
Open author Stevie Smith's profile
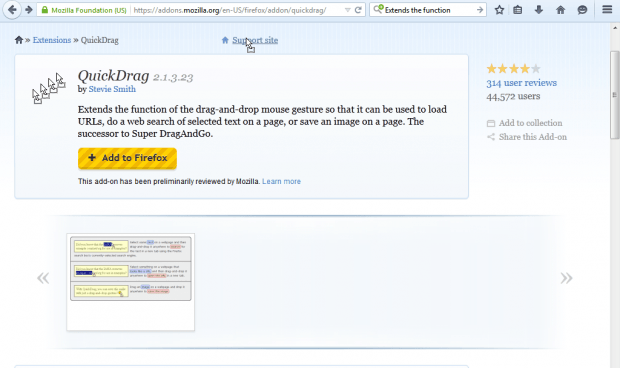(112, 89)
